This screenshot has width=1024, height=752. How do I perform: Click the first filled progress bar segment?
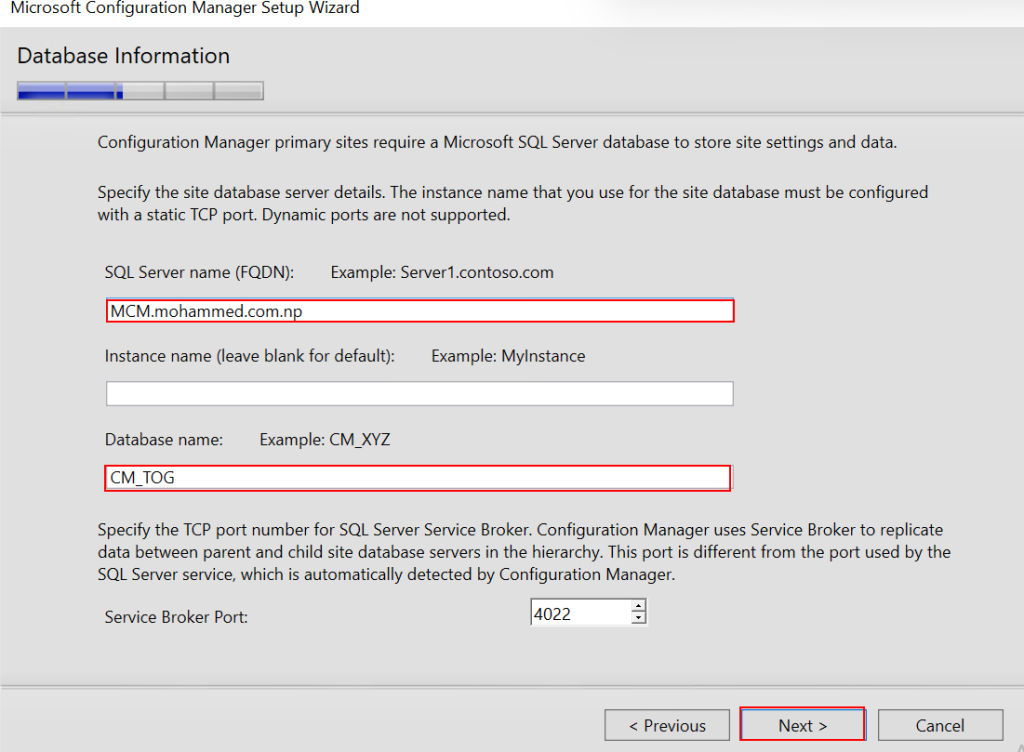click(x=41, y=92)
